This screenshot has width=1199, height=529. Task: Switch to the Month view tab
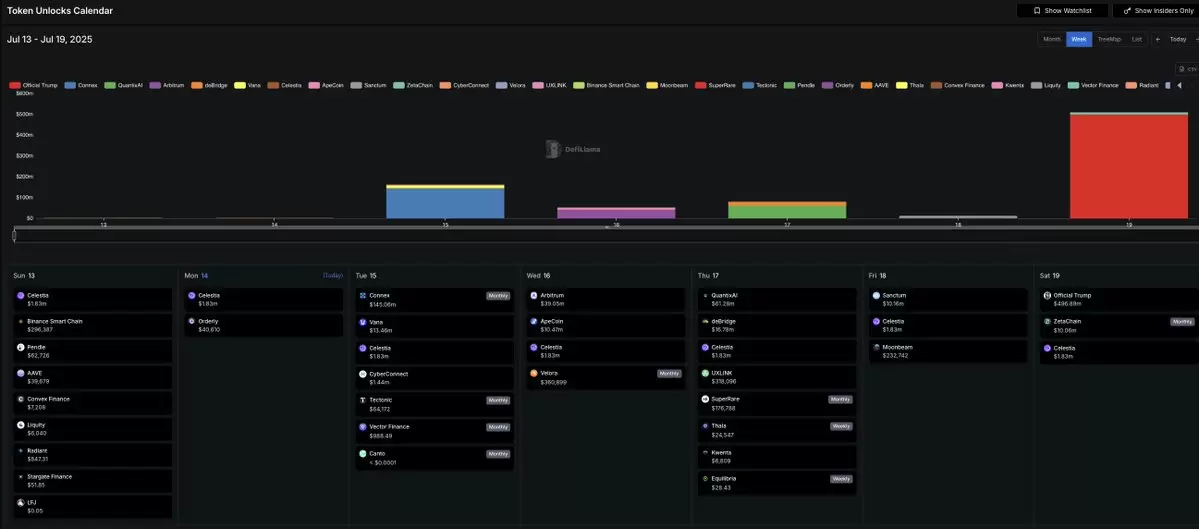coord(1052,39)
